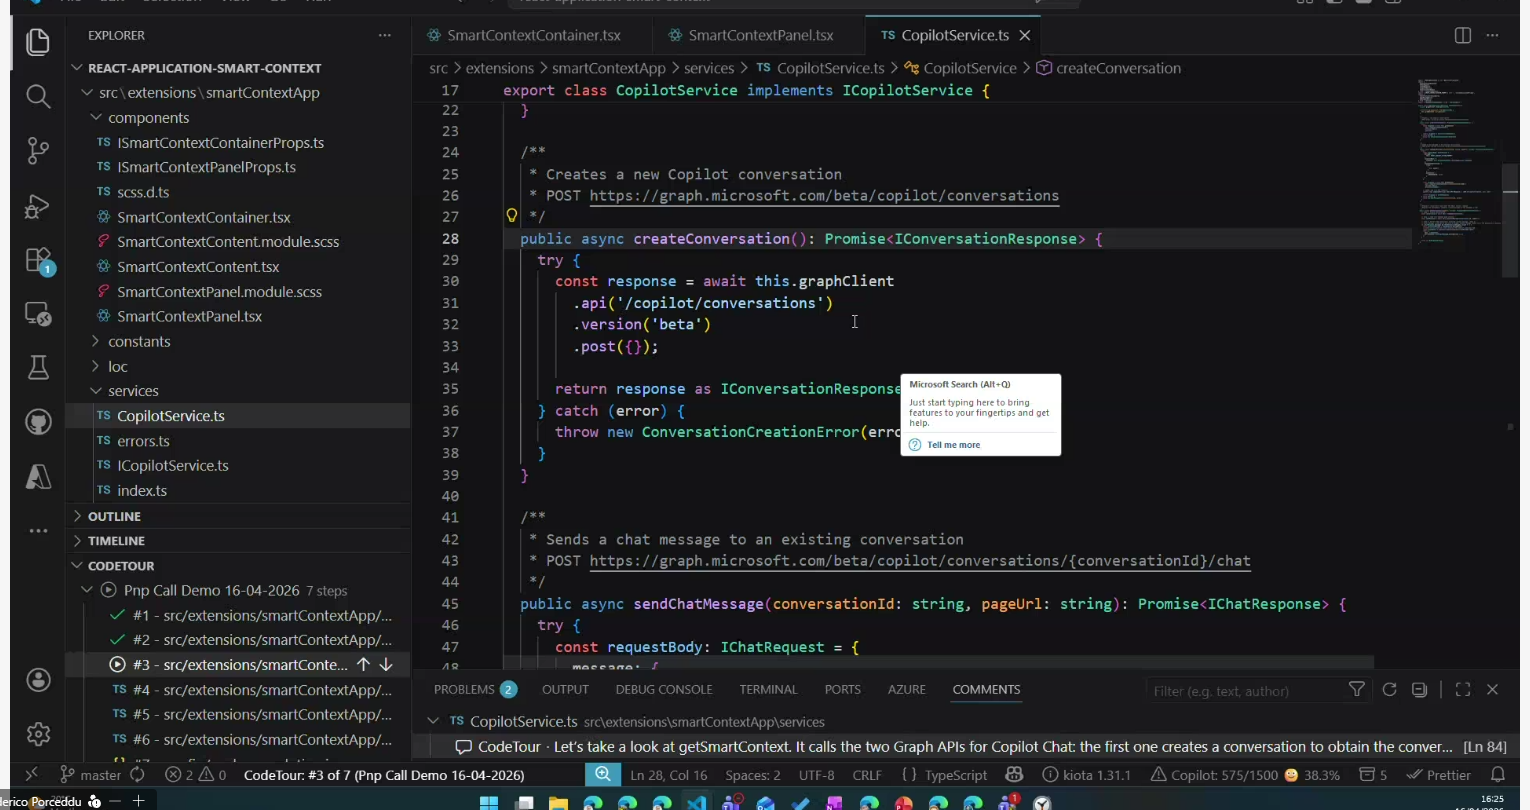
Task: Open the Extensions view
Action: (38, 261)
